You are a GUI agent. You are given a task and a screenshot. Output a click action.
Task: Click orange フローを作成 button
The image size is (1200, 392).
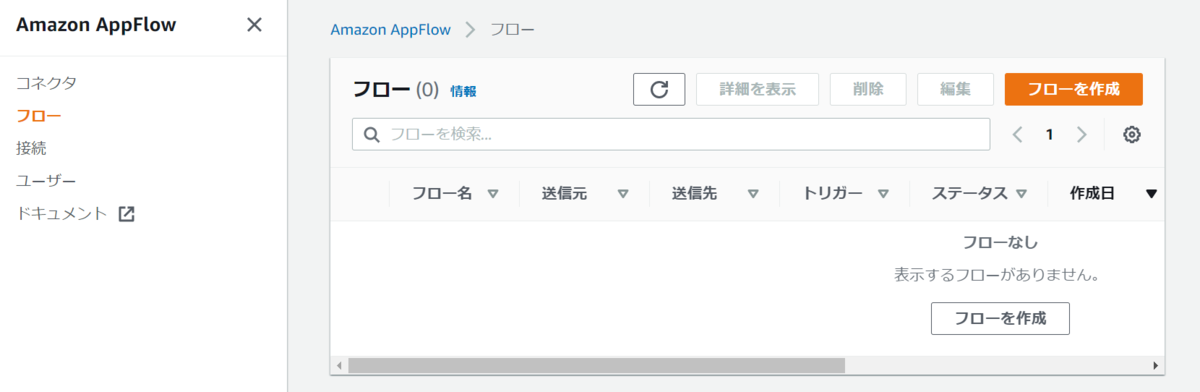(1074, 89)
